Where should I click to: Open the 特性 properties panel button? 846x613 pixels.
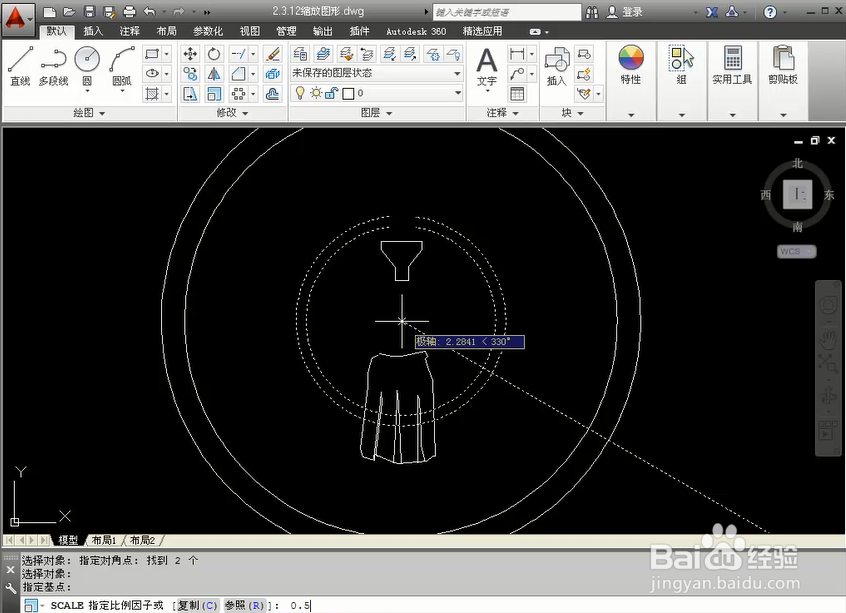[631, 66]
